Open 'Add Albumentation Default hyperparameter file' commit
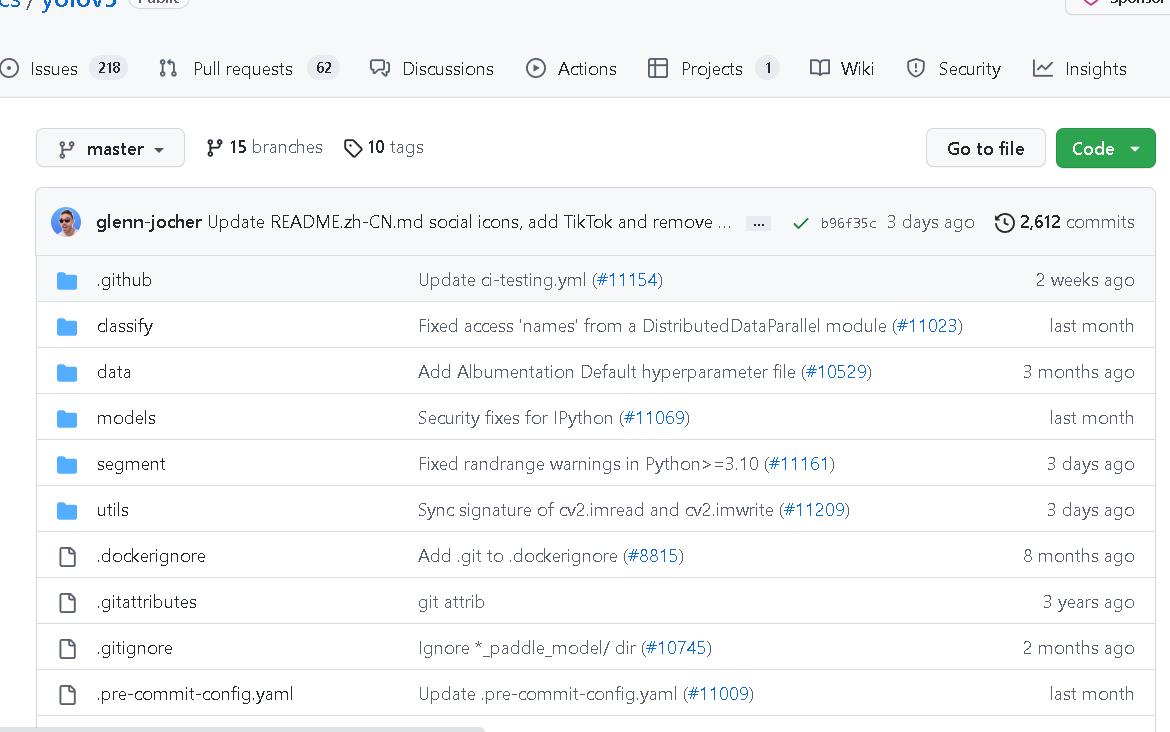 point(607,372)
